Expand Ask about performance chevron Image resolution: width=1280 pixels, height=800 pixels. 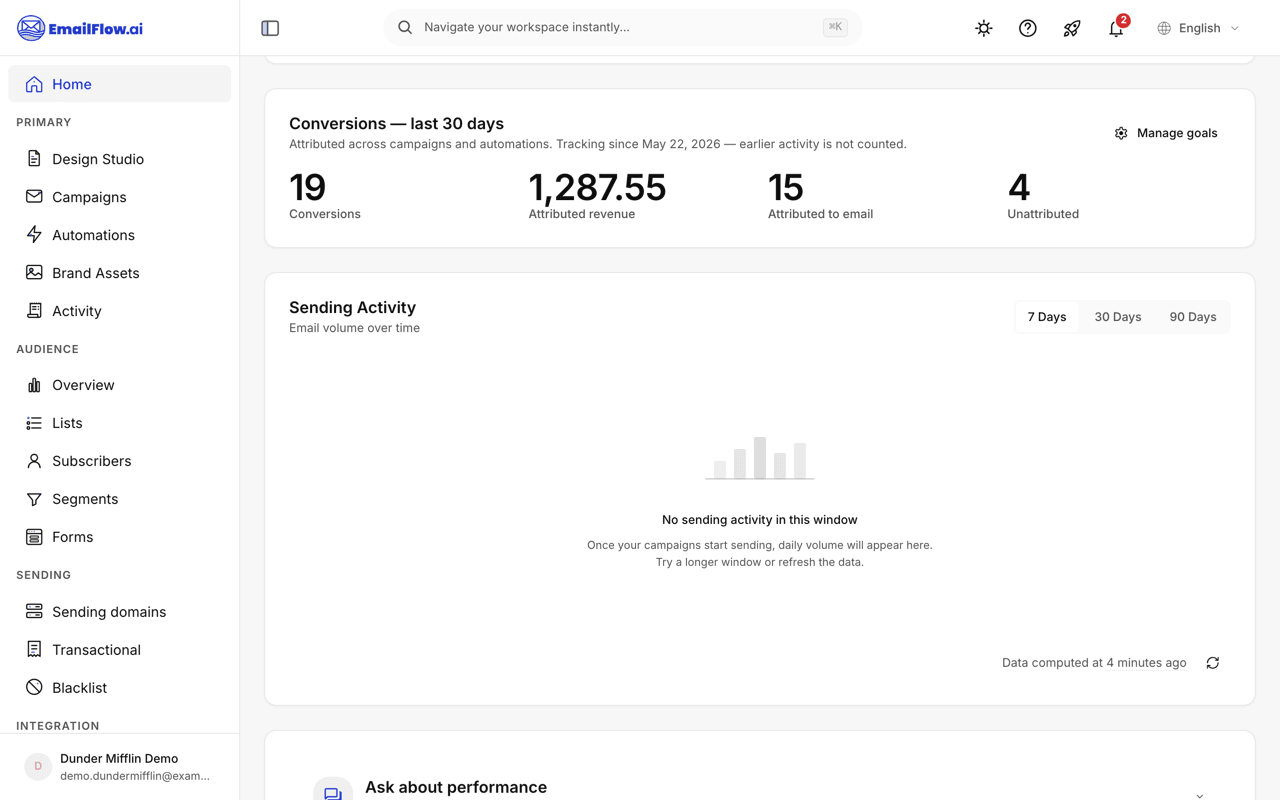[x=1199, y=795]
